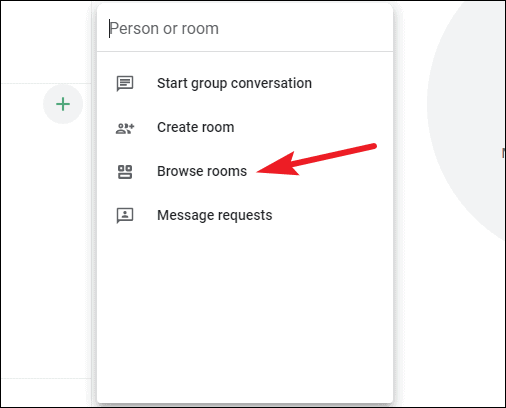Click the "Create" word in second option
Image resolution: width=506 pixels, height=408 pixels.
point(176,127)
